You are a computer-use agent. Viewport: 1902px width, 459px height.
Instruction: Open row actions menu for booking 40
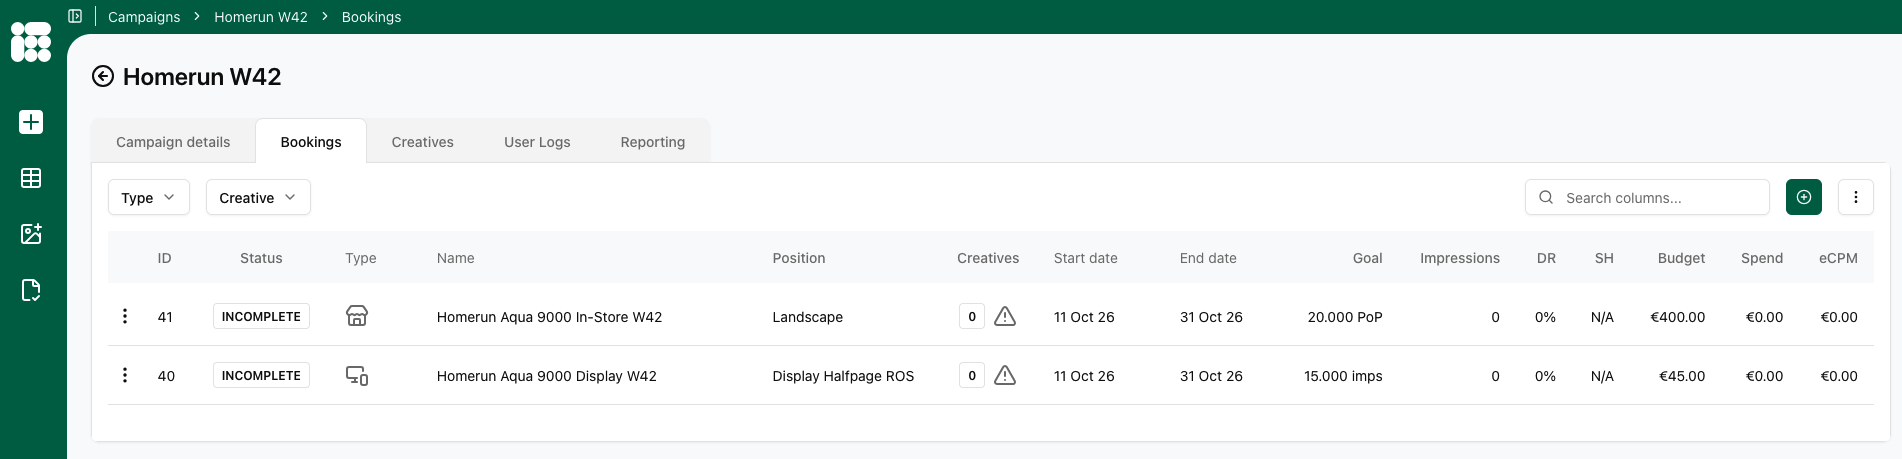(x=125, y=375)
